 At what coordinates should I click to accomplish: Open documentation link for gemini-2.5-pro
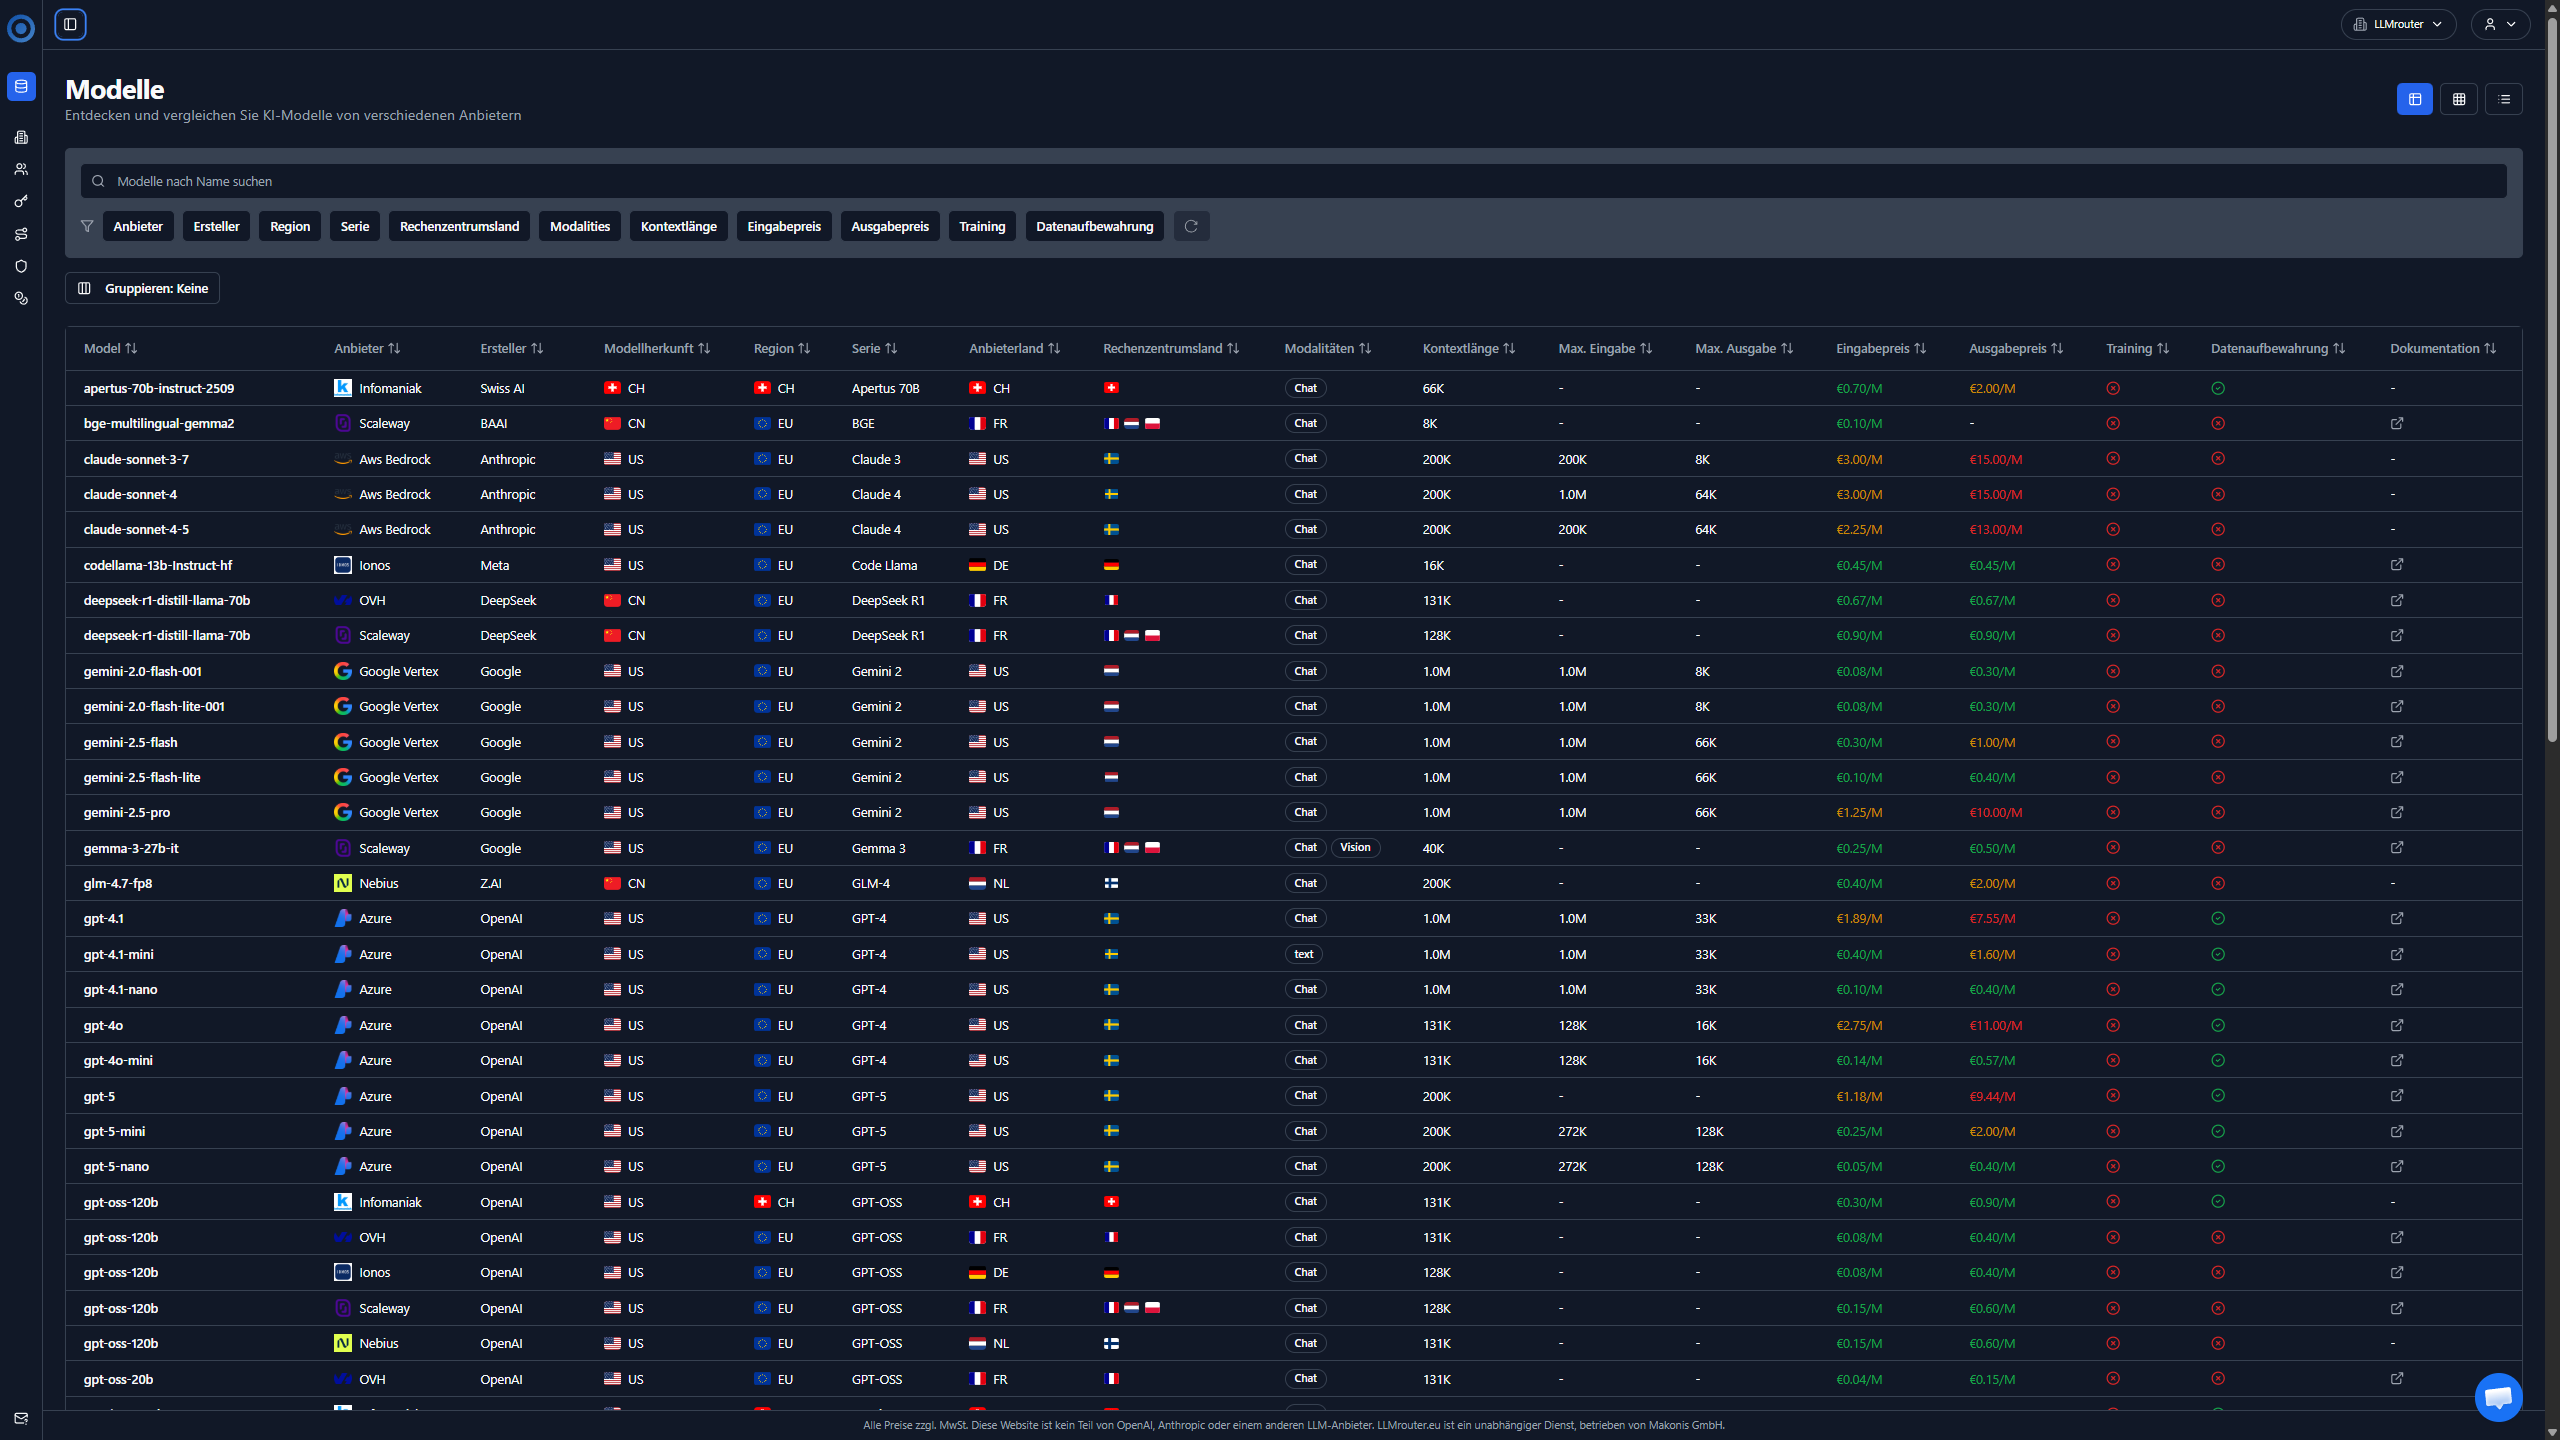point(2397,812)
